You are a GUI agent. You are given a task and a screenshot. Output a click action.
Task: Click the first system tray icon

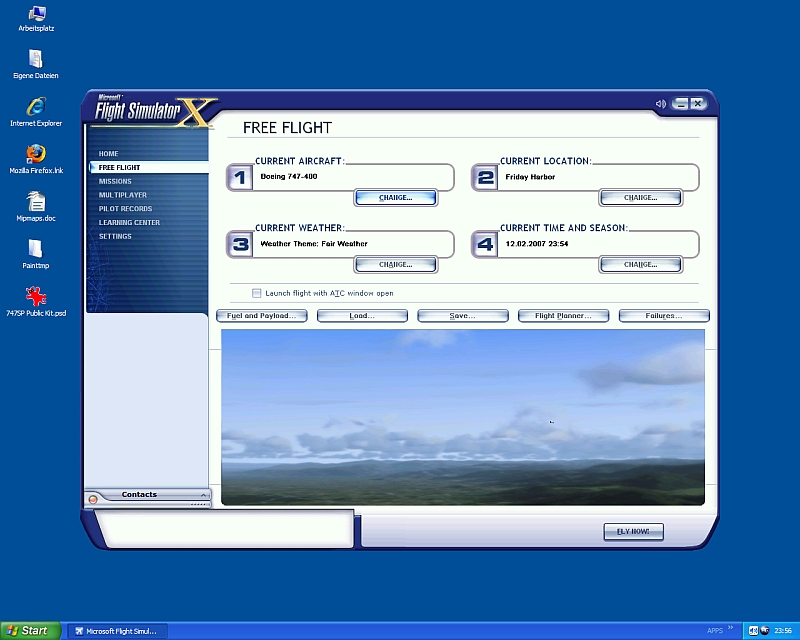pos(754,631)
